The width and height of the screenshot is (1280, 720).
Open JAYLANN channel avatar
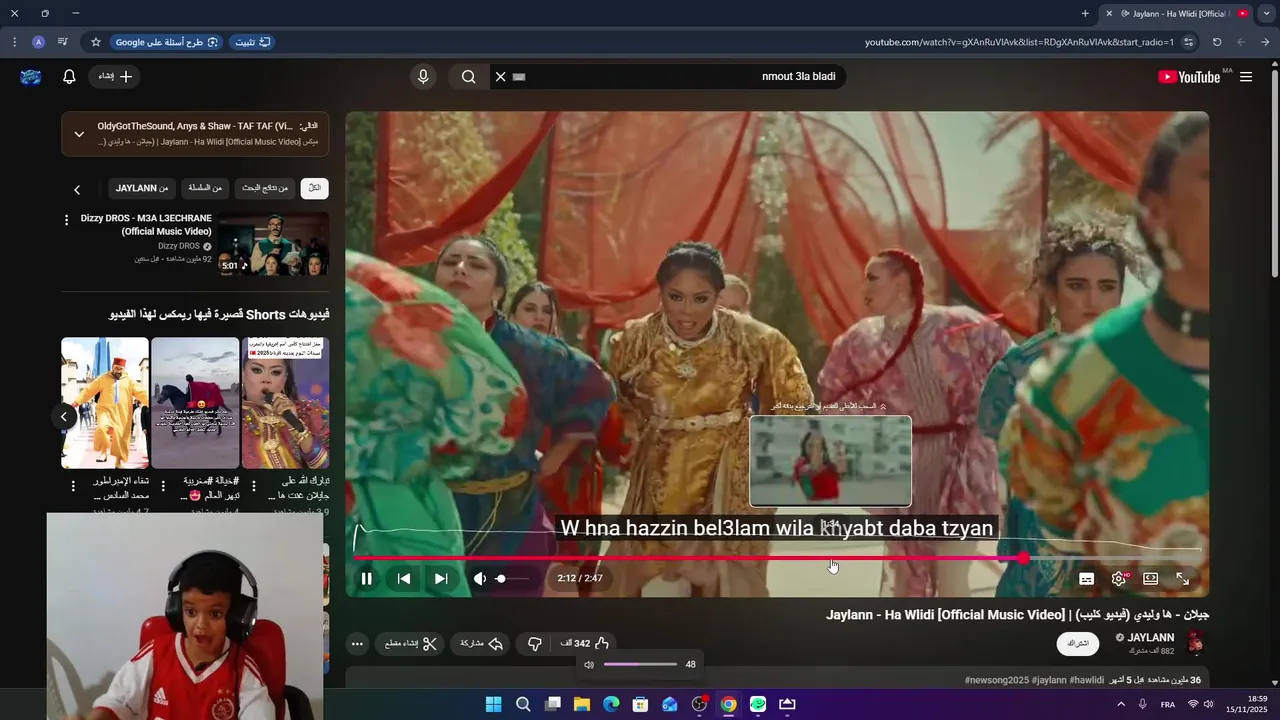pyautogui.click(x=1194, y=643)
